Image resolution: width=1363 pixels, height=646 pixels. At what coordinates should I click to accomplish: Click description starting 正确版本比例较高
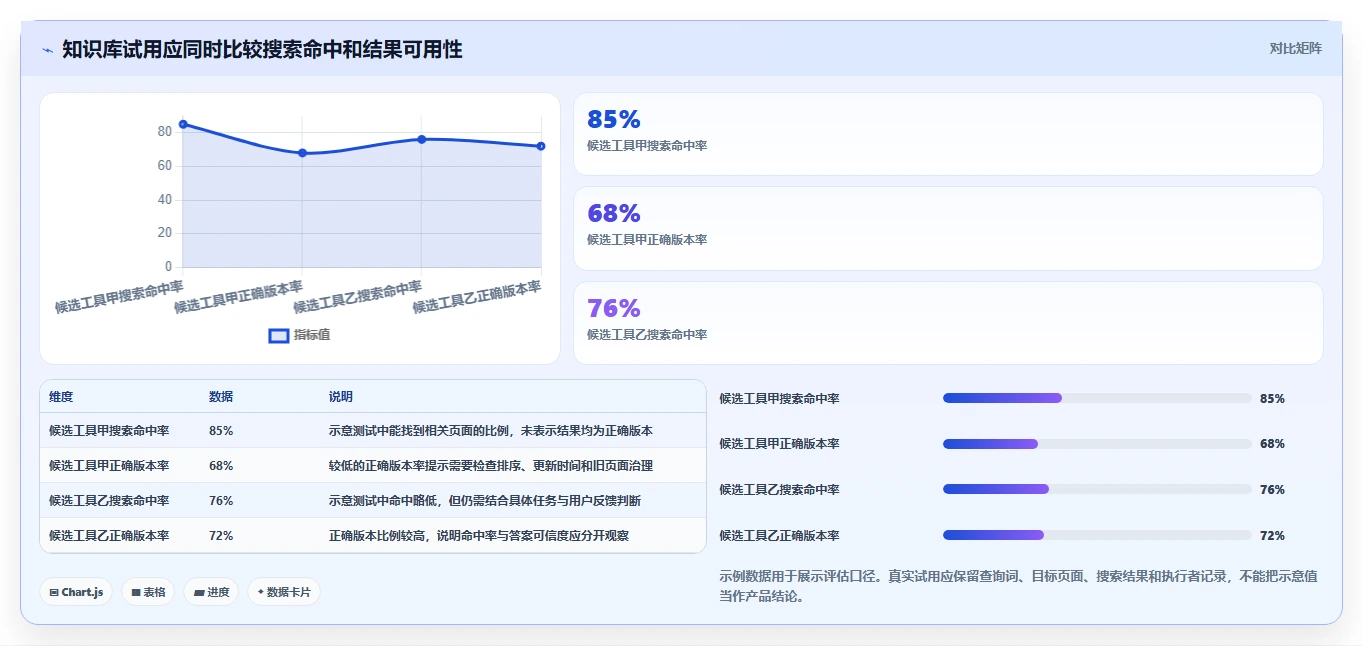coord(479,536)
